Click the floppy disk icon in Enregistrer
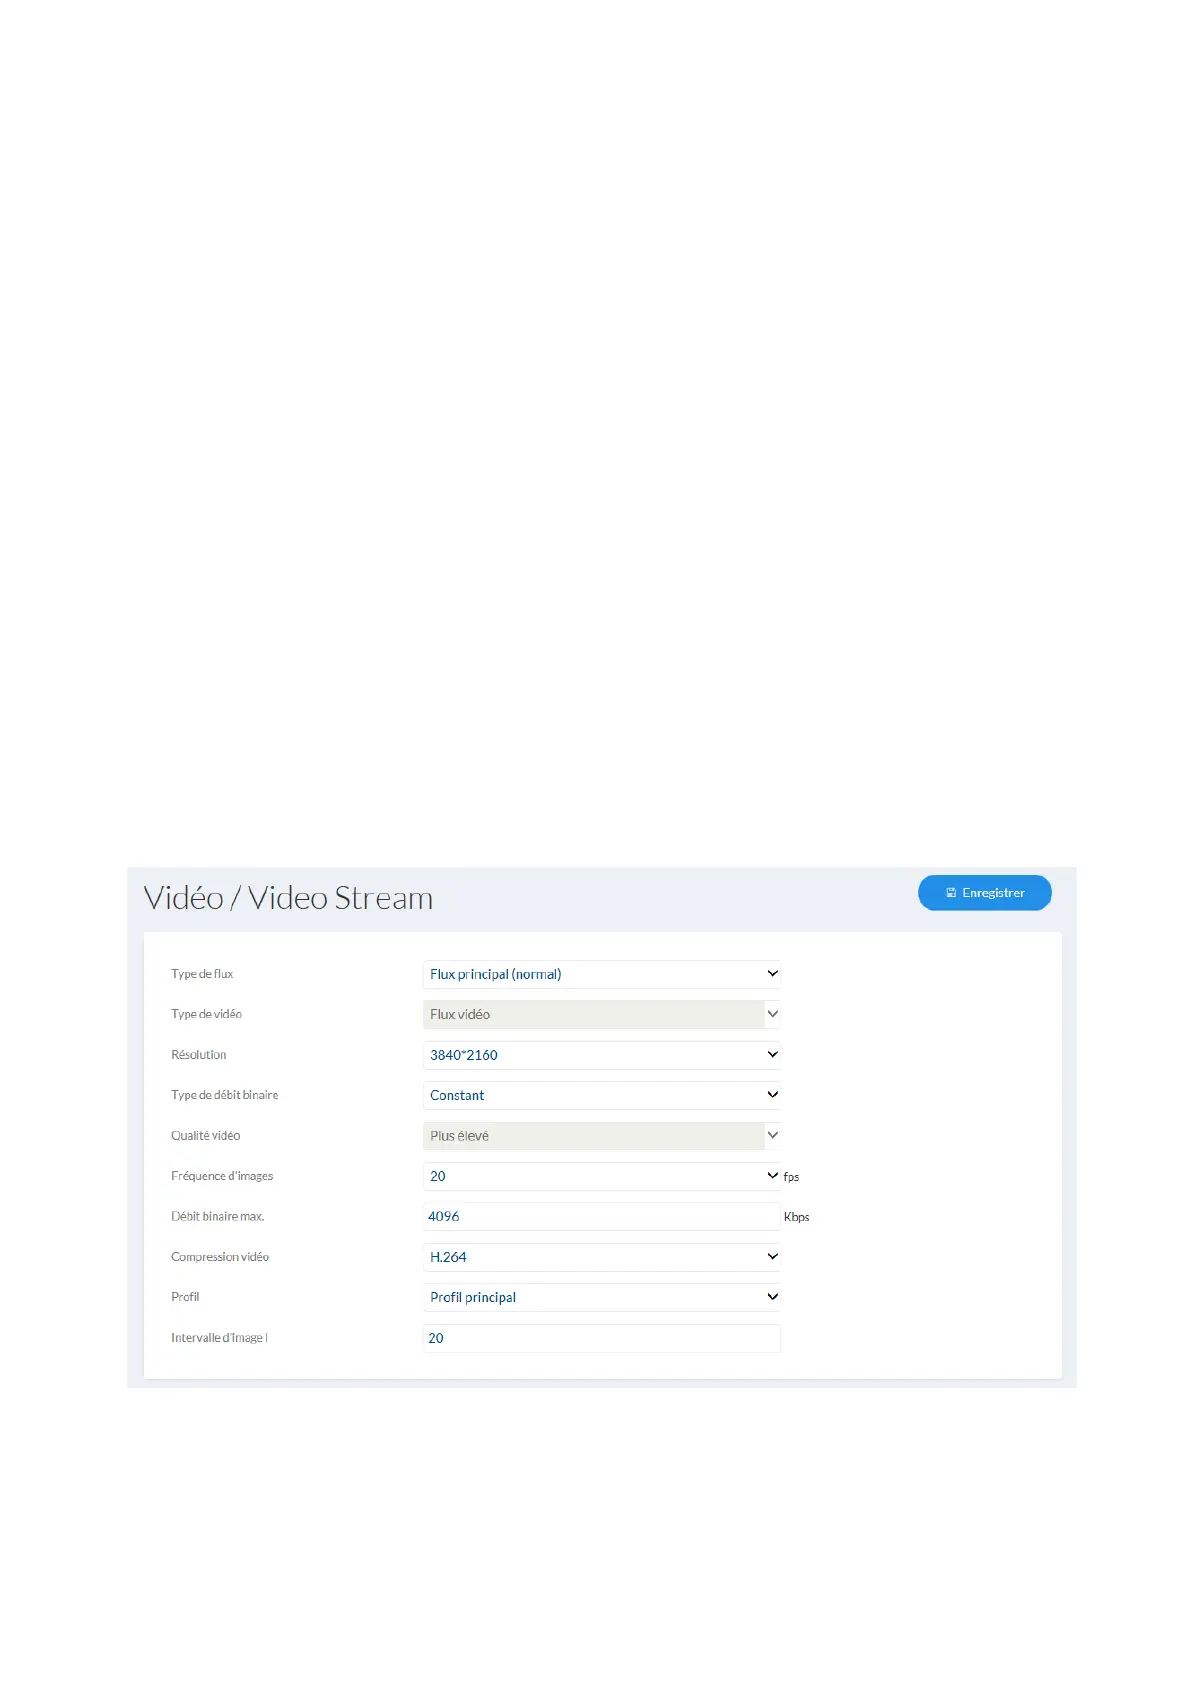The width and height of the screenshot is (1190, 1684). pyautogui.click(x=951, y=893)
